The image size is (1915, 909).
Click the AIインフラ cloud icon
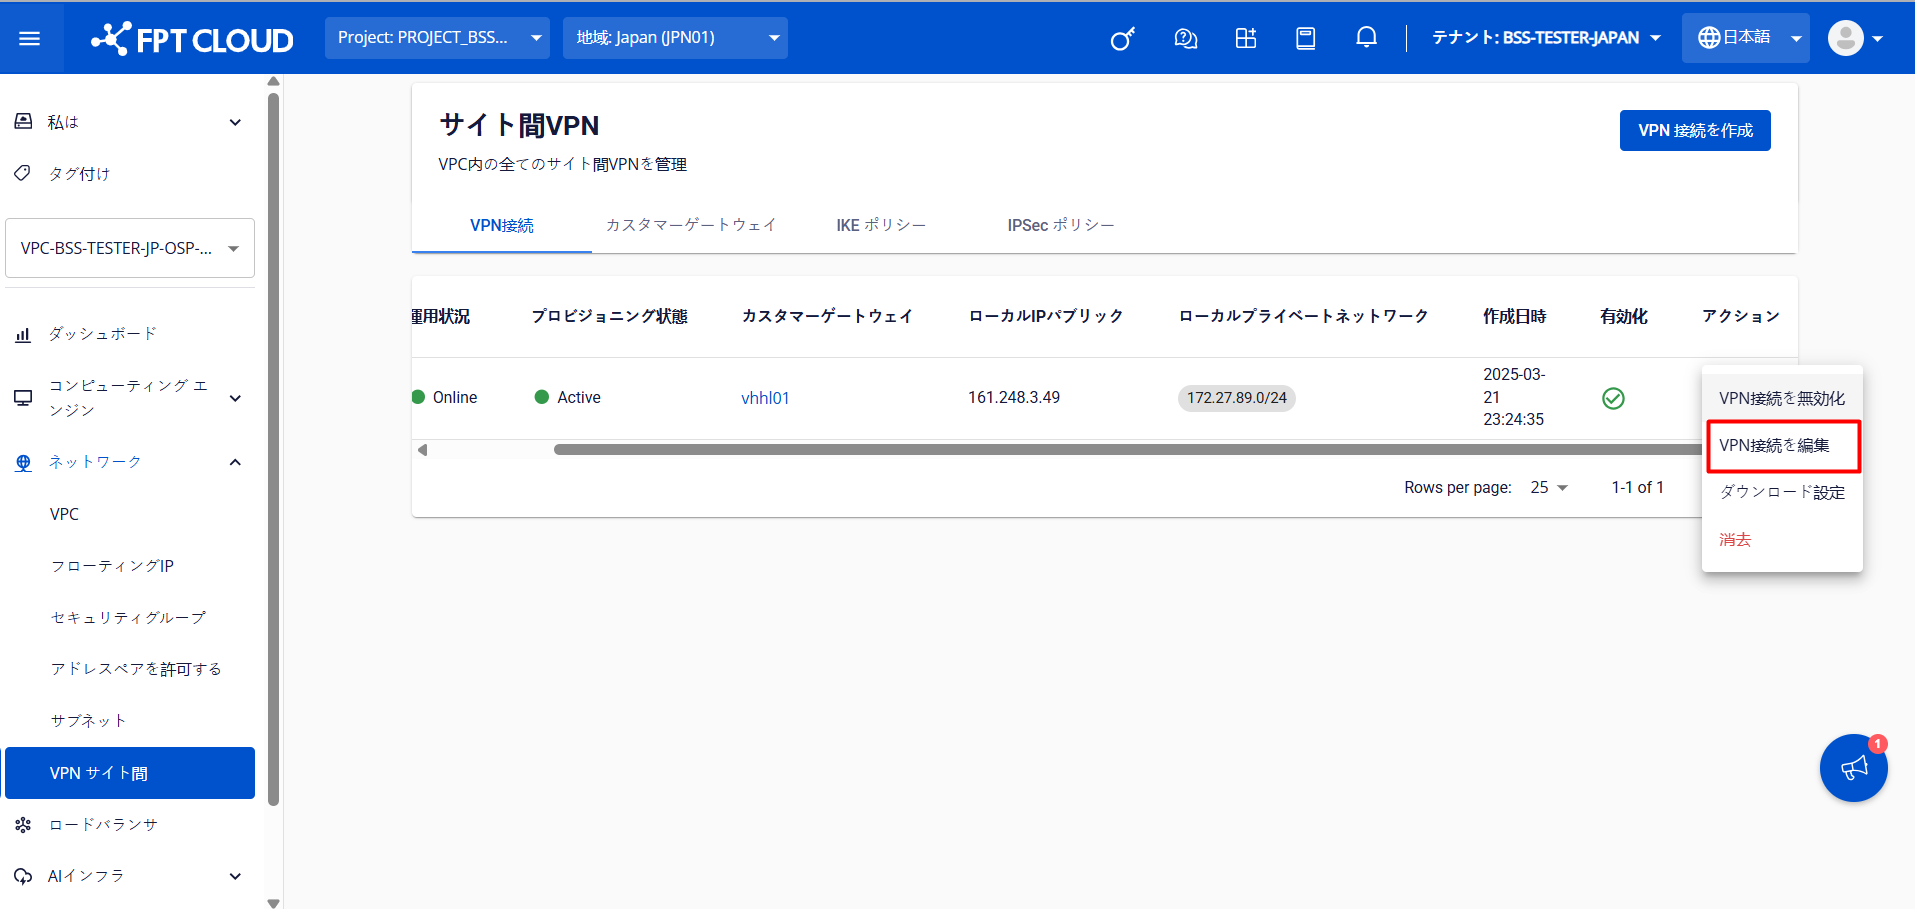click(23, 876)
